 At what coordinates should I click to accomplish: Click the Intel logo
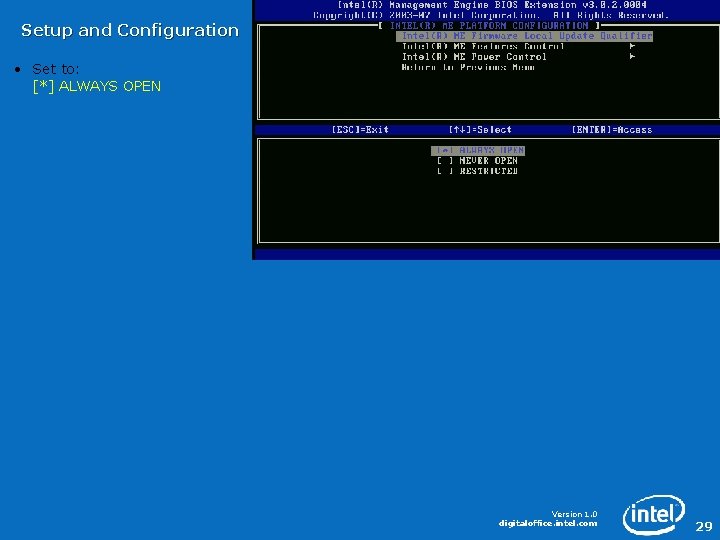click(654, 514)
